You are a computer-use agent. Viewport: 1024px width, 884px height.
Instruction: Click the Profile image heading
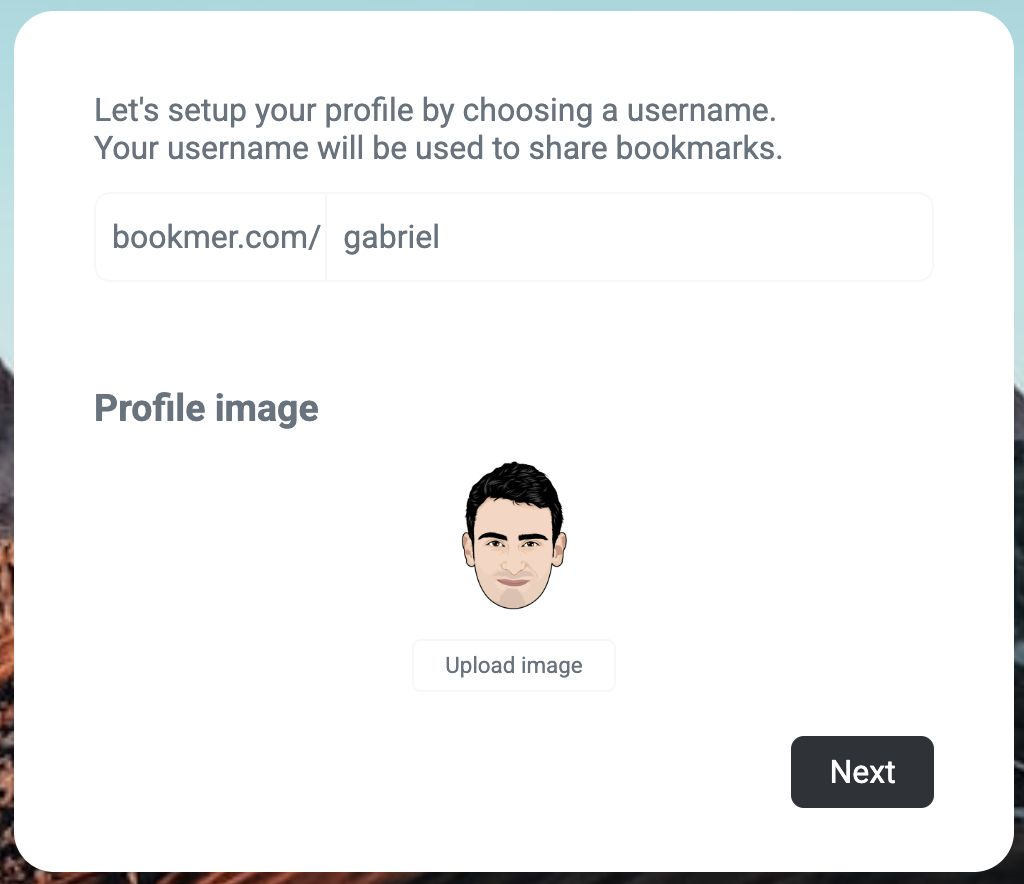(x=206, y=408)
